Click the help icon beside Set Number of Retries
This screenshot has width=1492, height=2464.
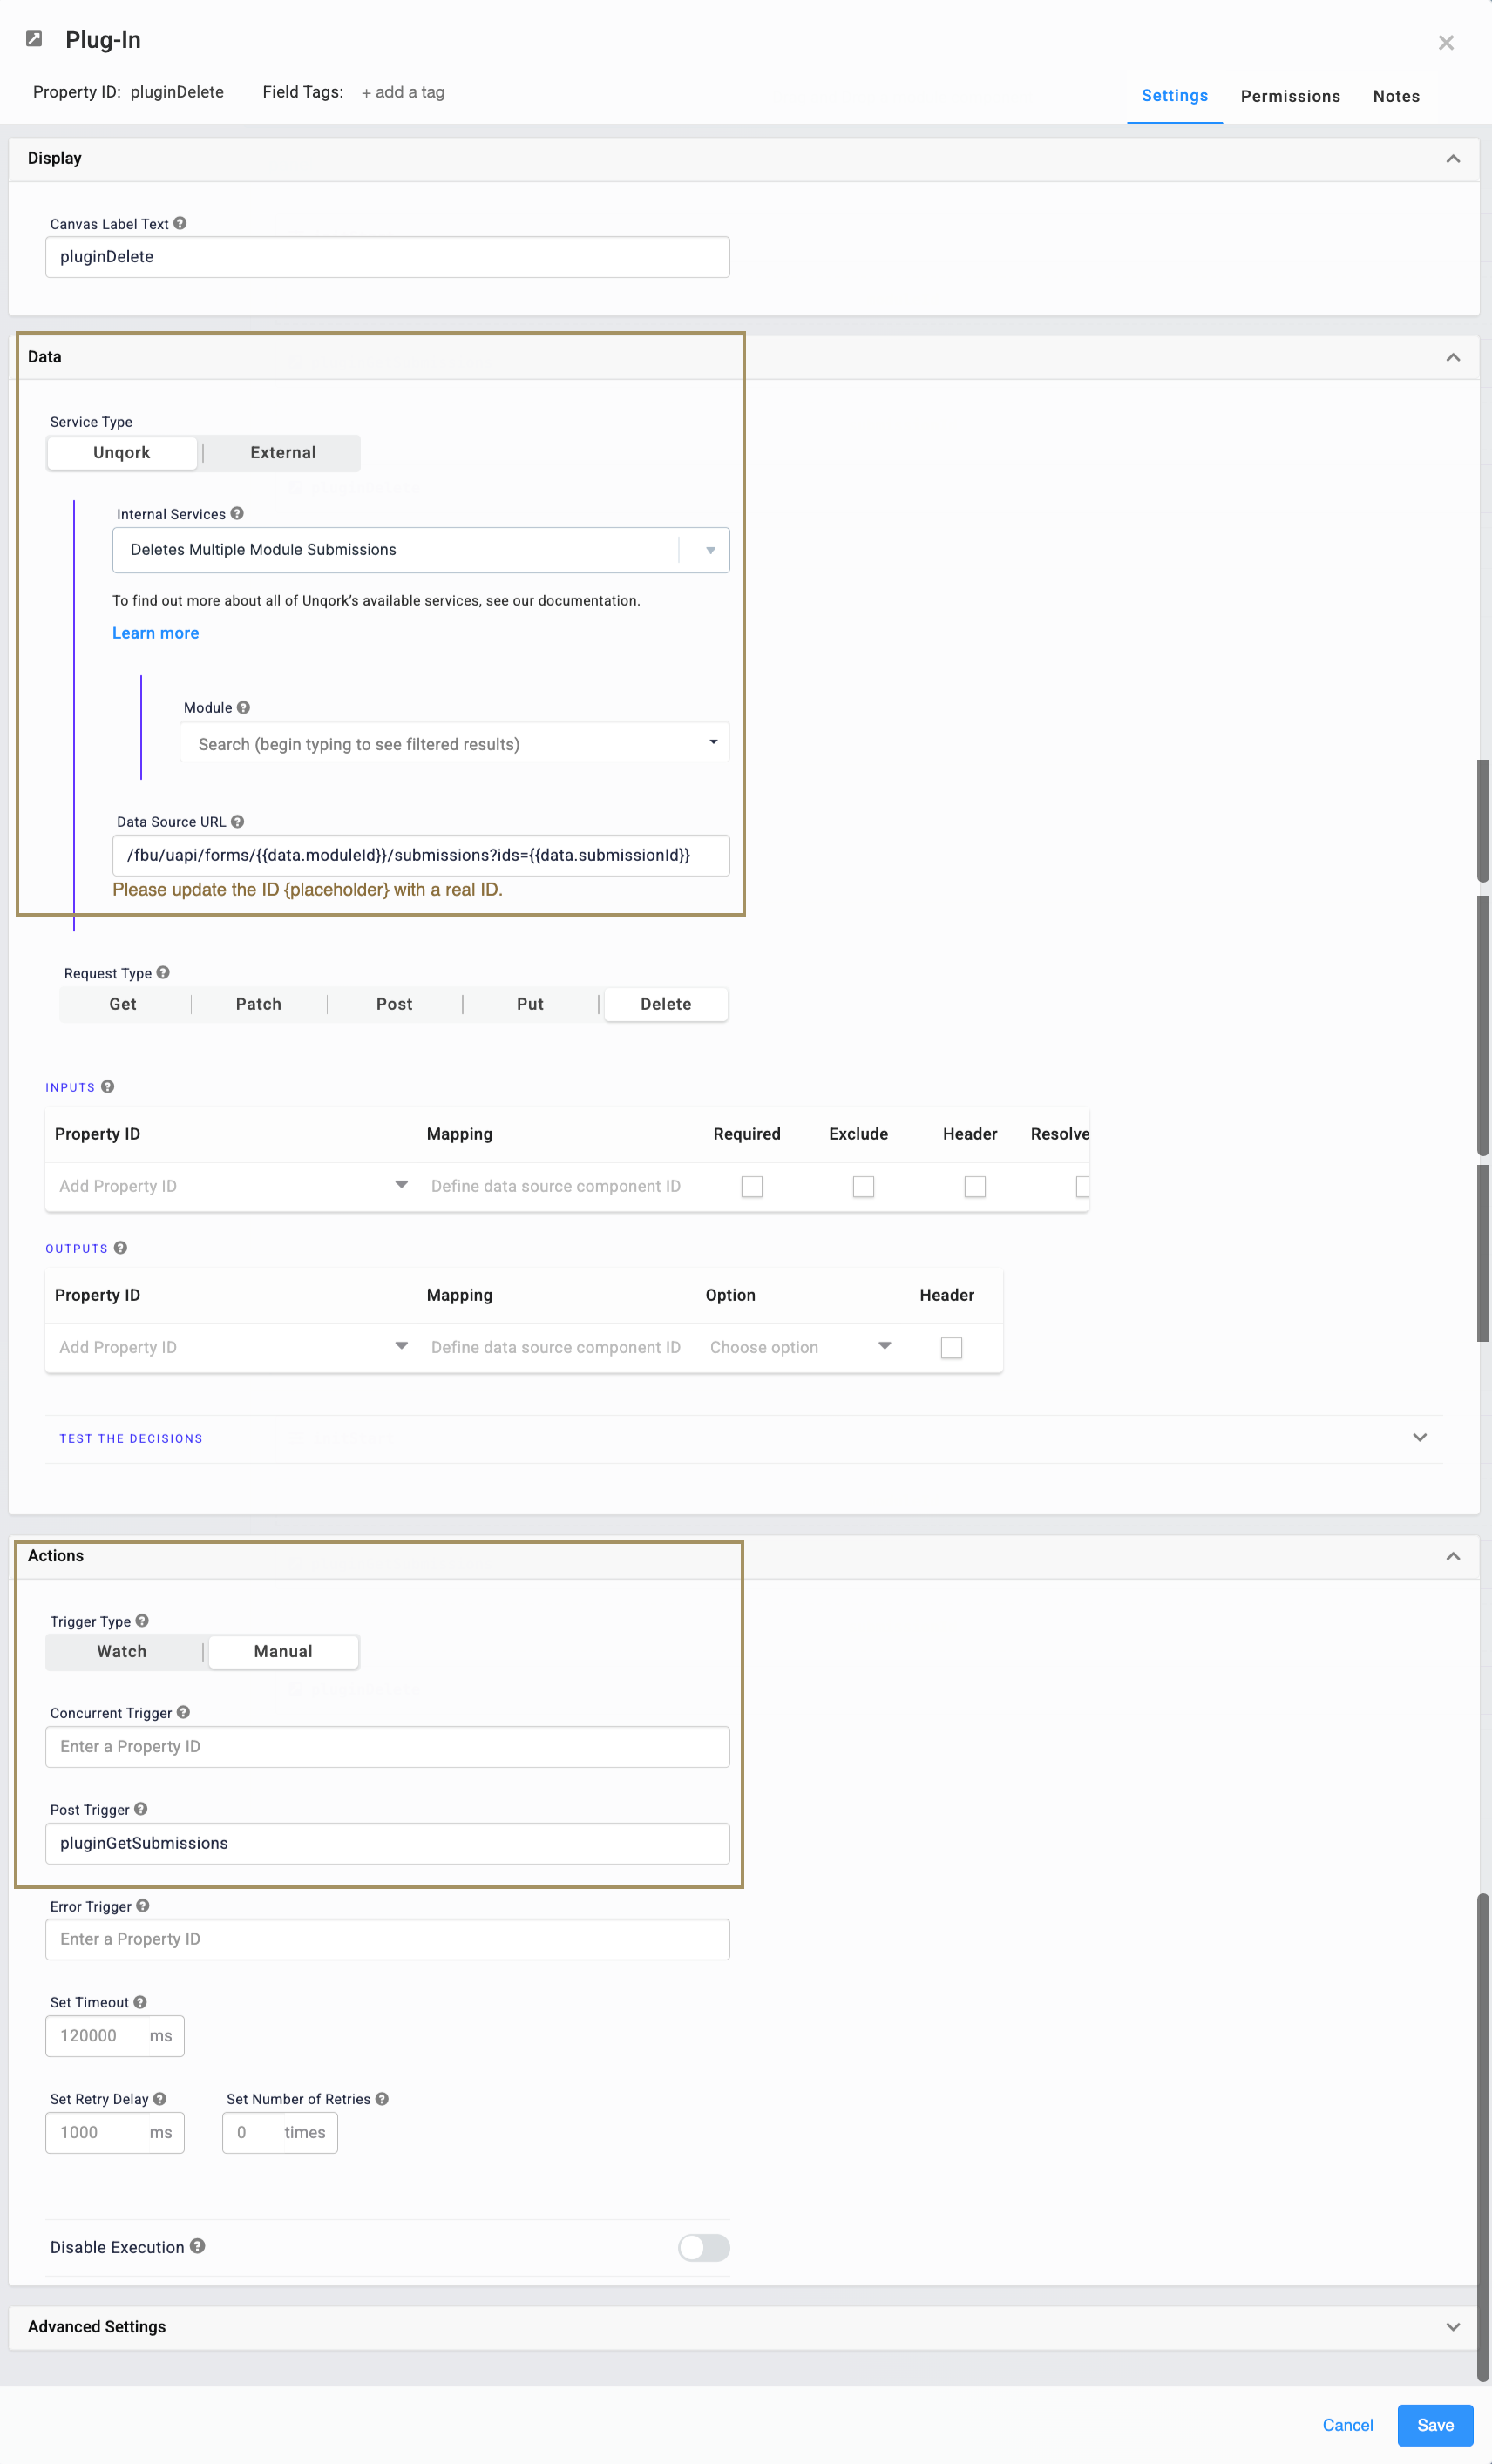381,2098
